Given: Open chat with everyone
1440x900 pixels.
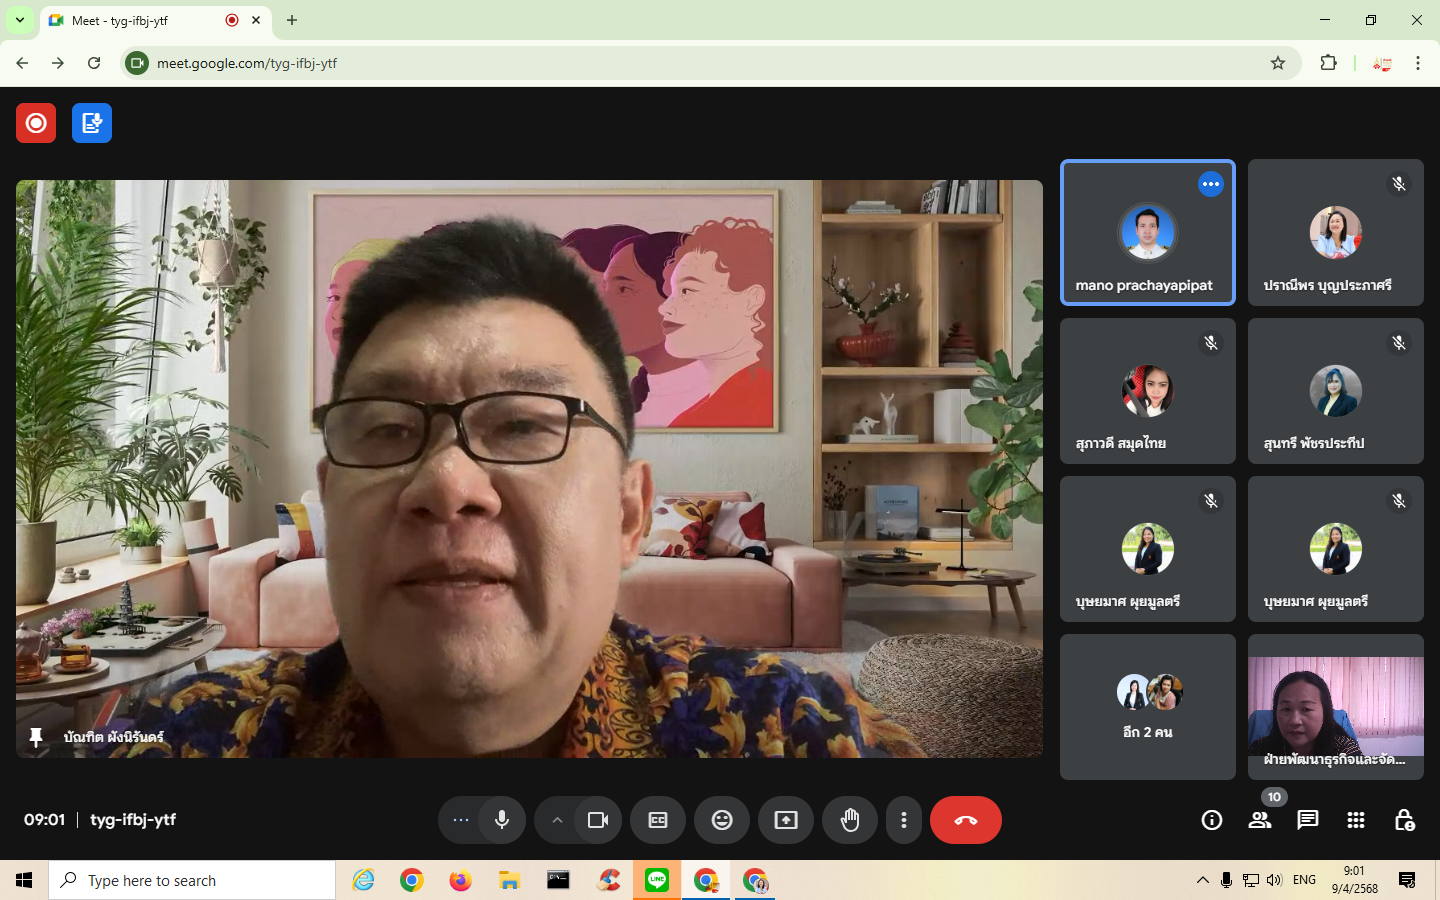Looking at the screenshot, I should pyautogui.click(x=1308, y=820).
